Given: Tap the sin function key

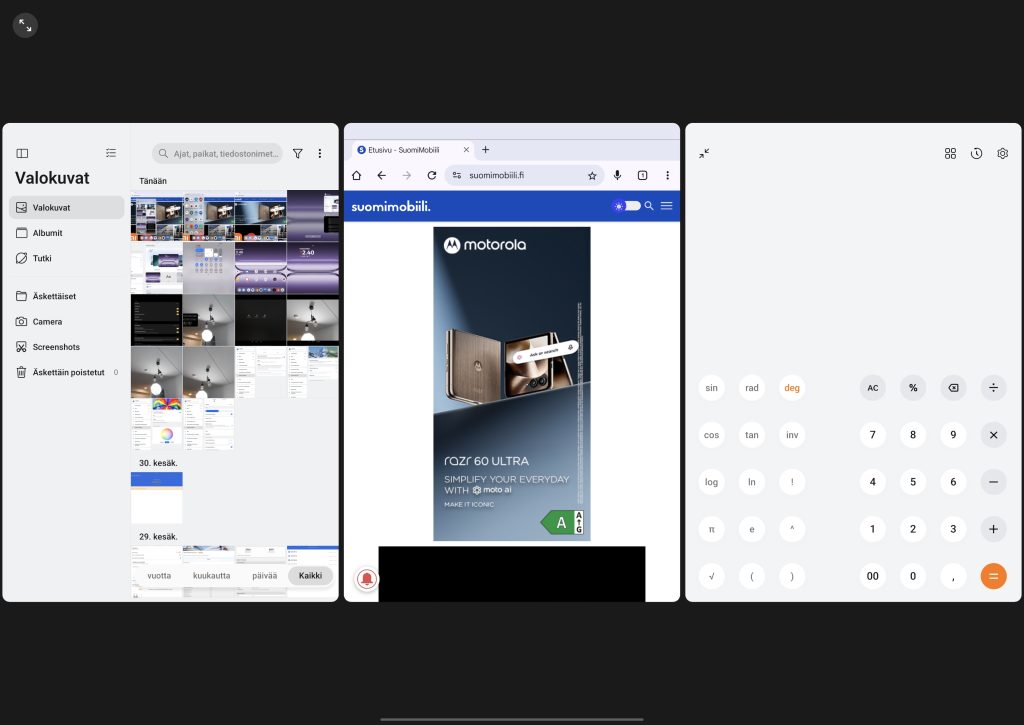Looking at the screenshot, I should [x=711, y=388].
